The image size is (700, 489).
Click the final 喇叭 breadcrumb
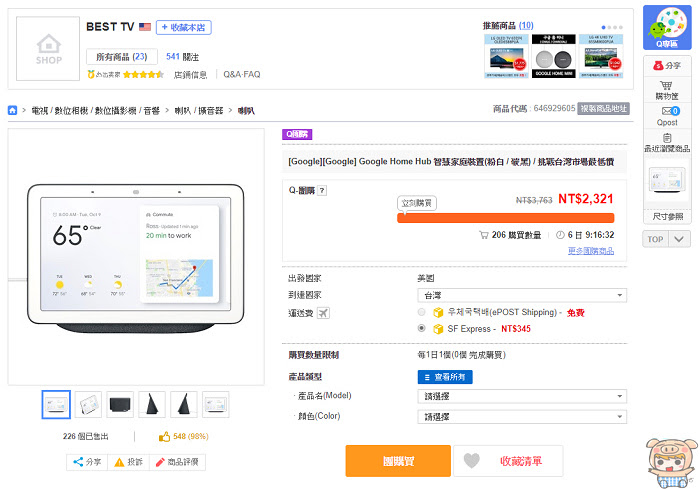[246, 110]
